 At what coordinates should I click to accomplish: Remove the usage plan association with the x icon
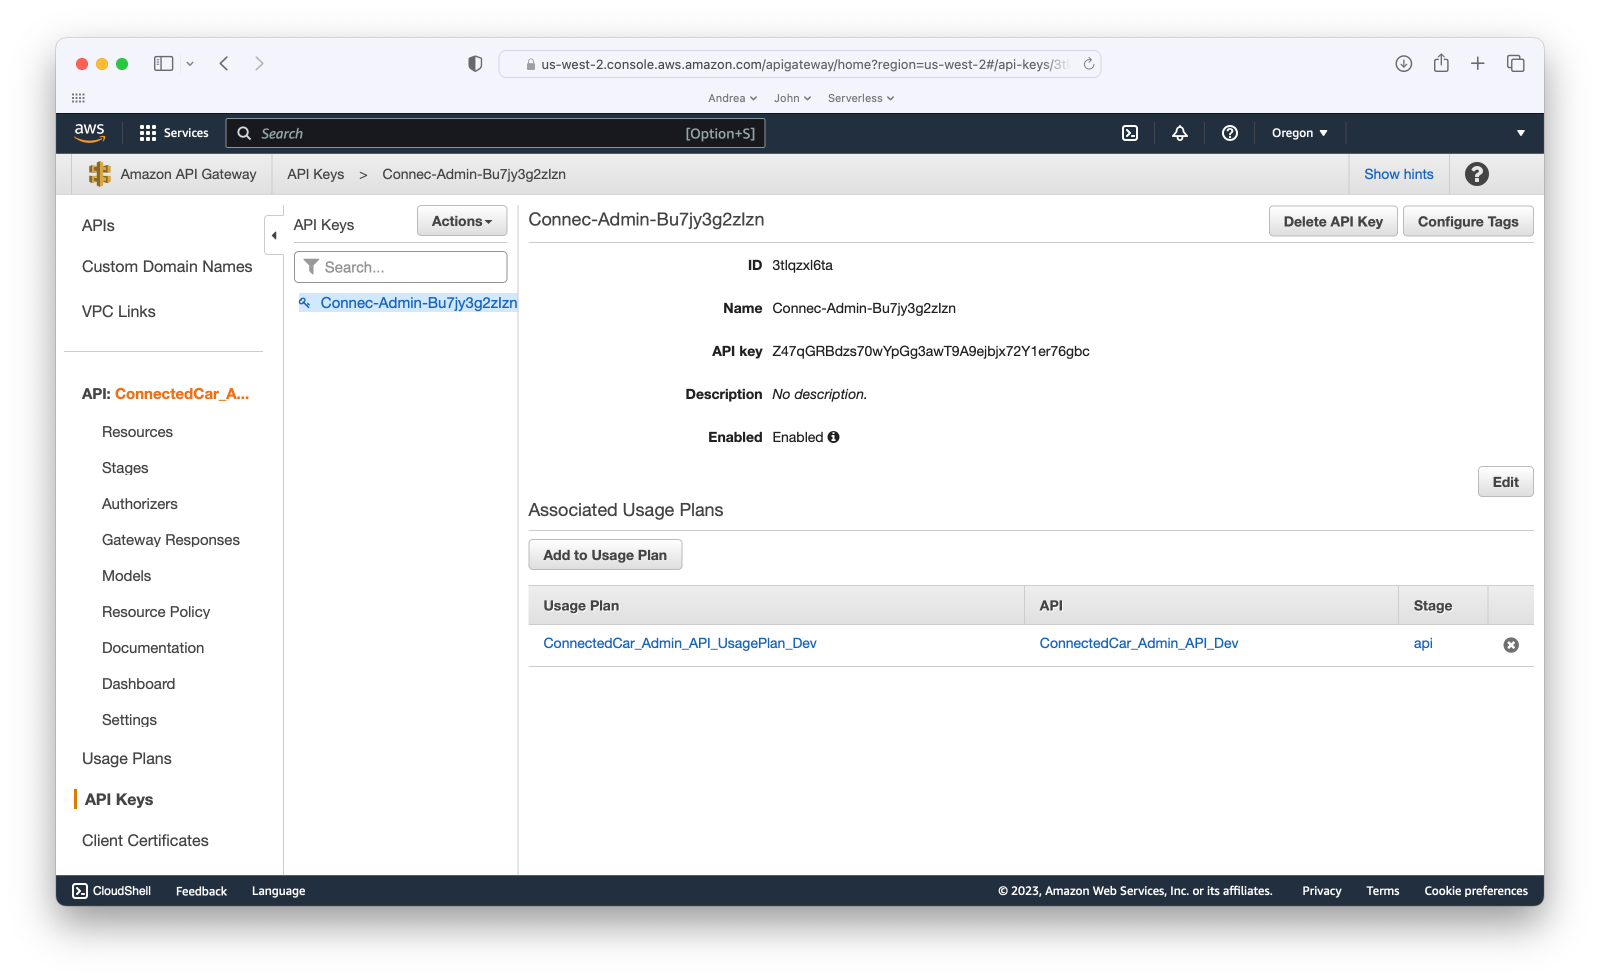(x=1511, y=645)
